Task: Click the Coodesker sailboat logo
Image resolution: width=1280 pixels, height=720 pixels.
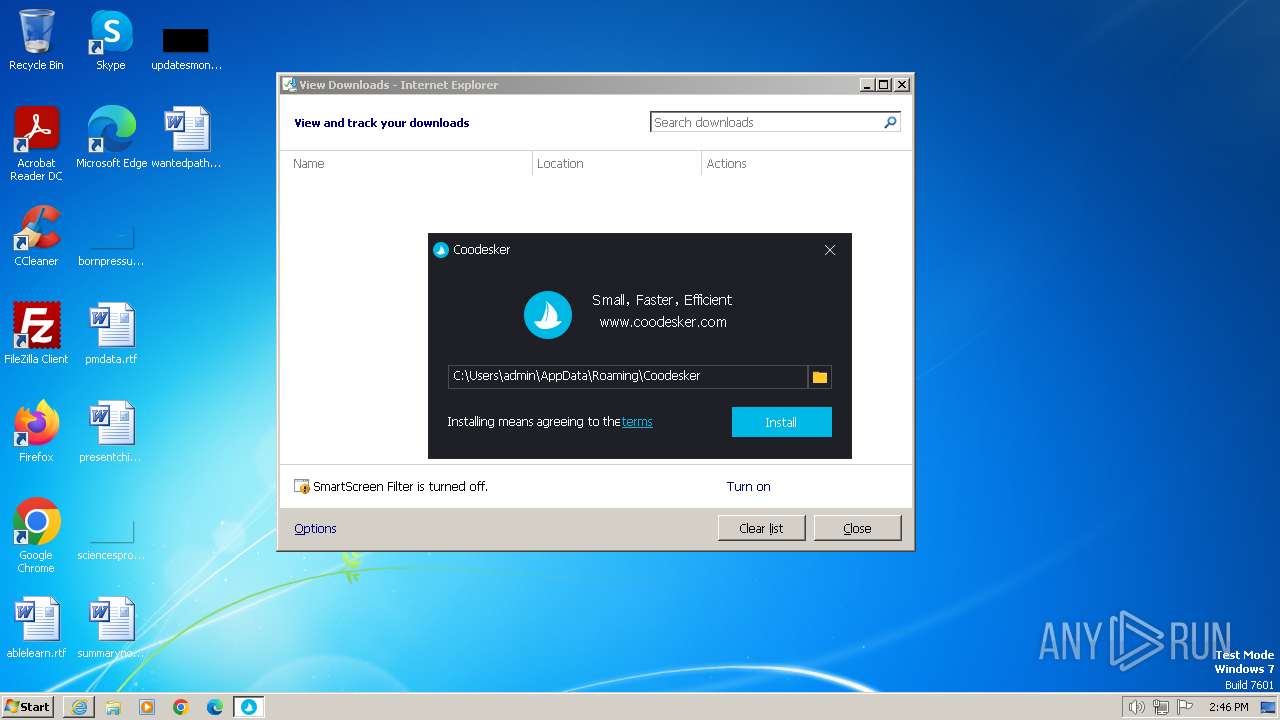Action: pyautogui.click(x=548, y=315)
